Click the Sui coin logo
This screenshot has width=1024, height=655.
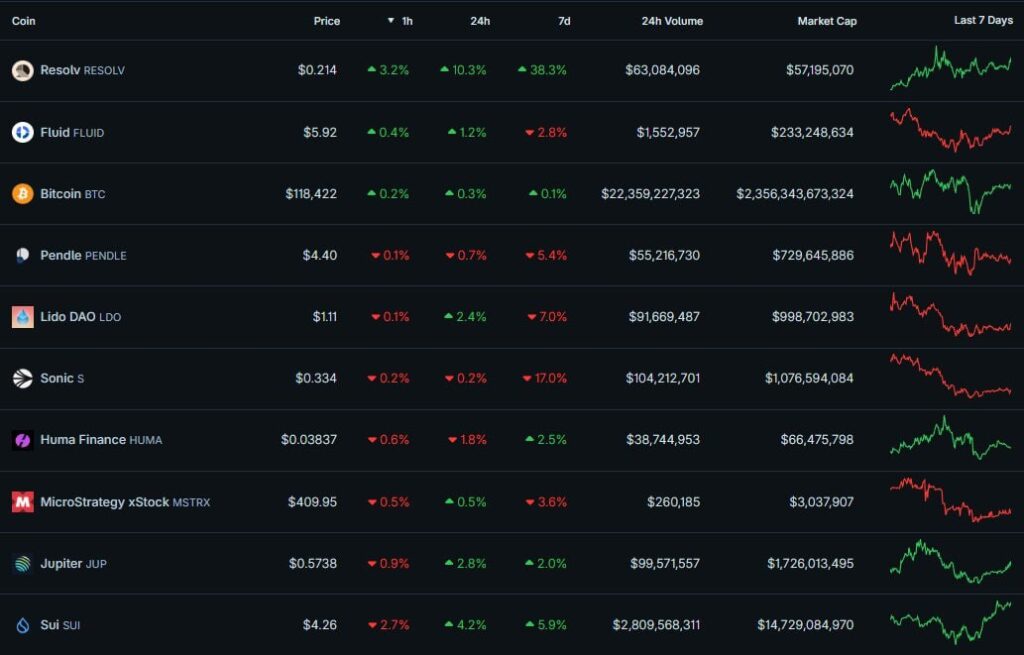21,624
